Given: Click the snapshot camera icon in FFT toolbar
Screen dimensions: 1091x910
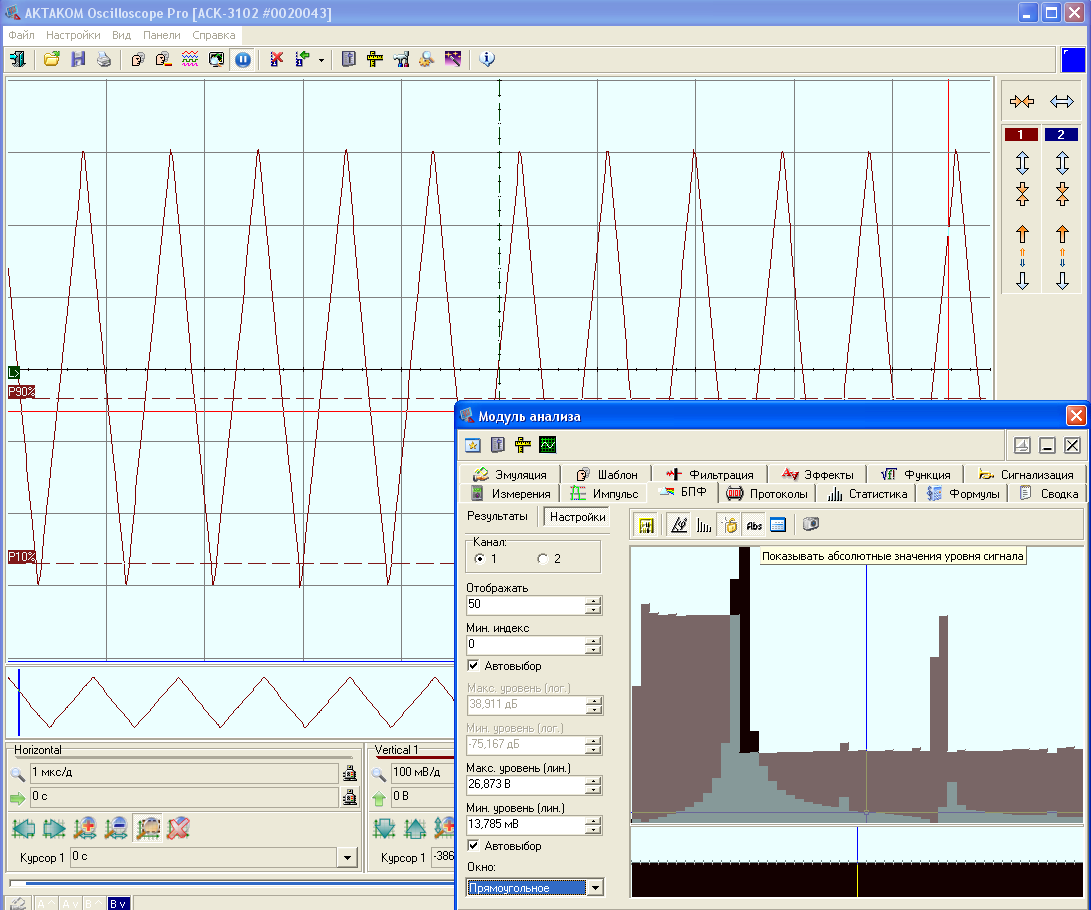Looking at the screenshot, I should click(811, 525).
